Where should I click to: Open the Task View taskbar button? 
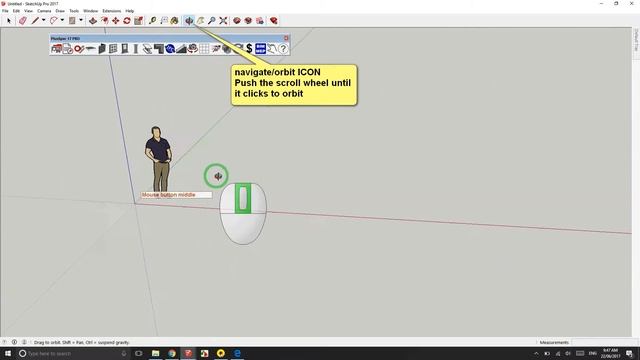coord(139,353)
